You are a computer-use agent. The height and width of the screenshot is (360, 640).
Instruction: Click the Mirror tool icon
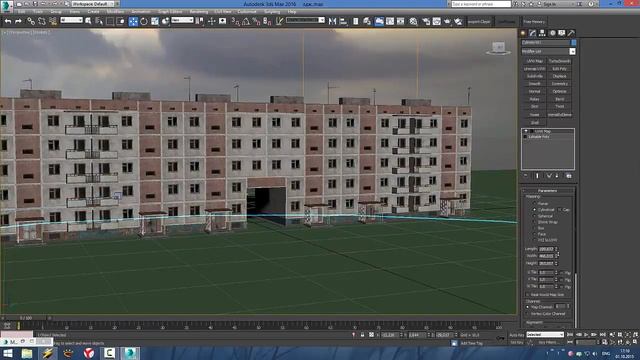pyautogui.click(x=332, y=21)
